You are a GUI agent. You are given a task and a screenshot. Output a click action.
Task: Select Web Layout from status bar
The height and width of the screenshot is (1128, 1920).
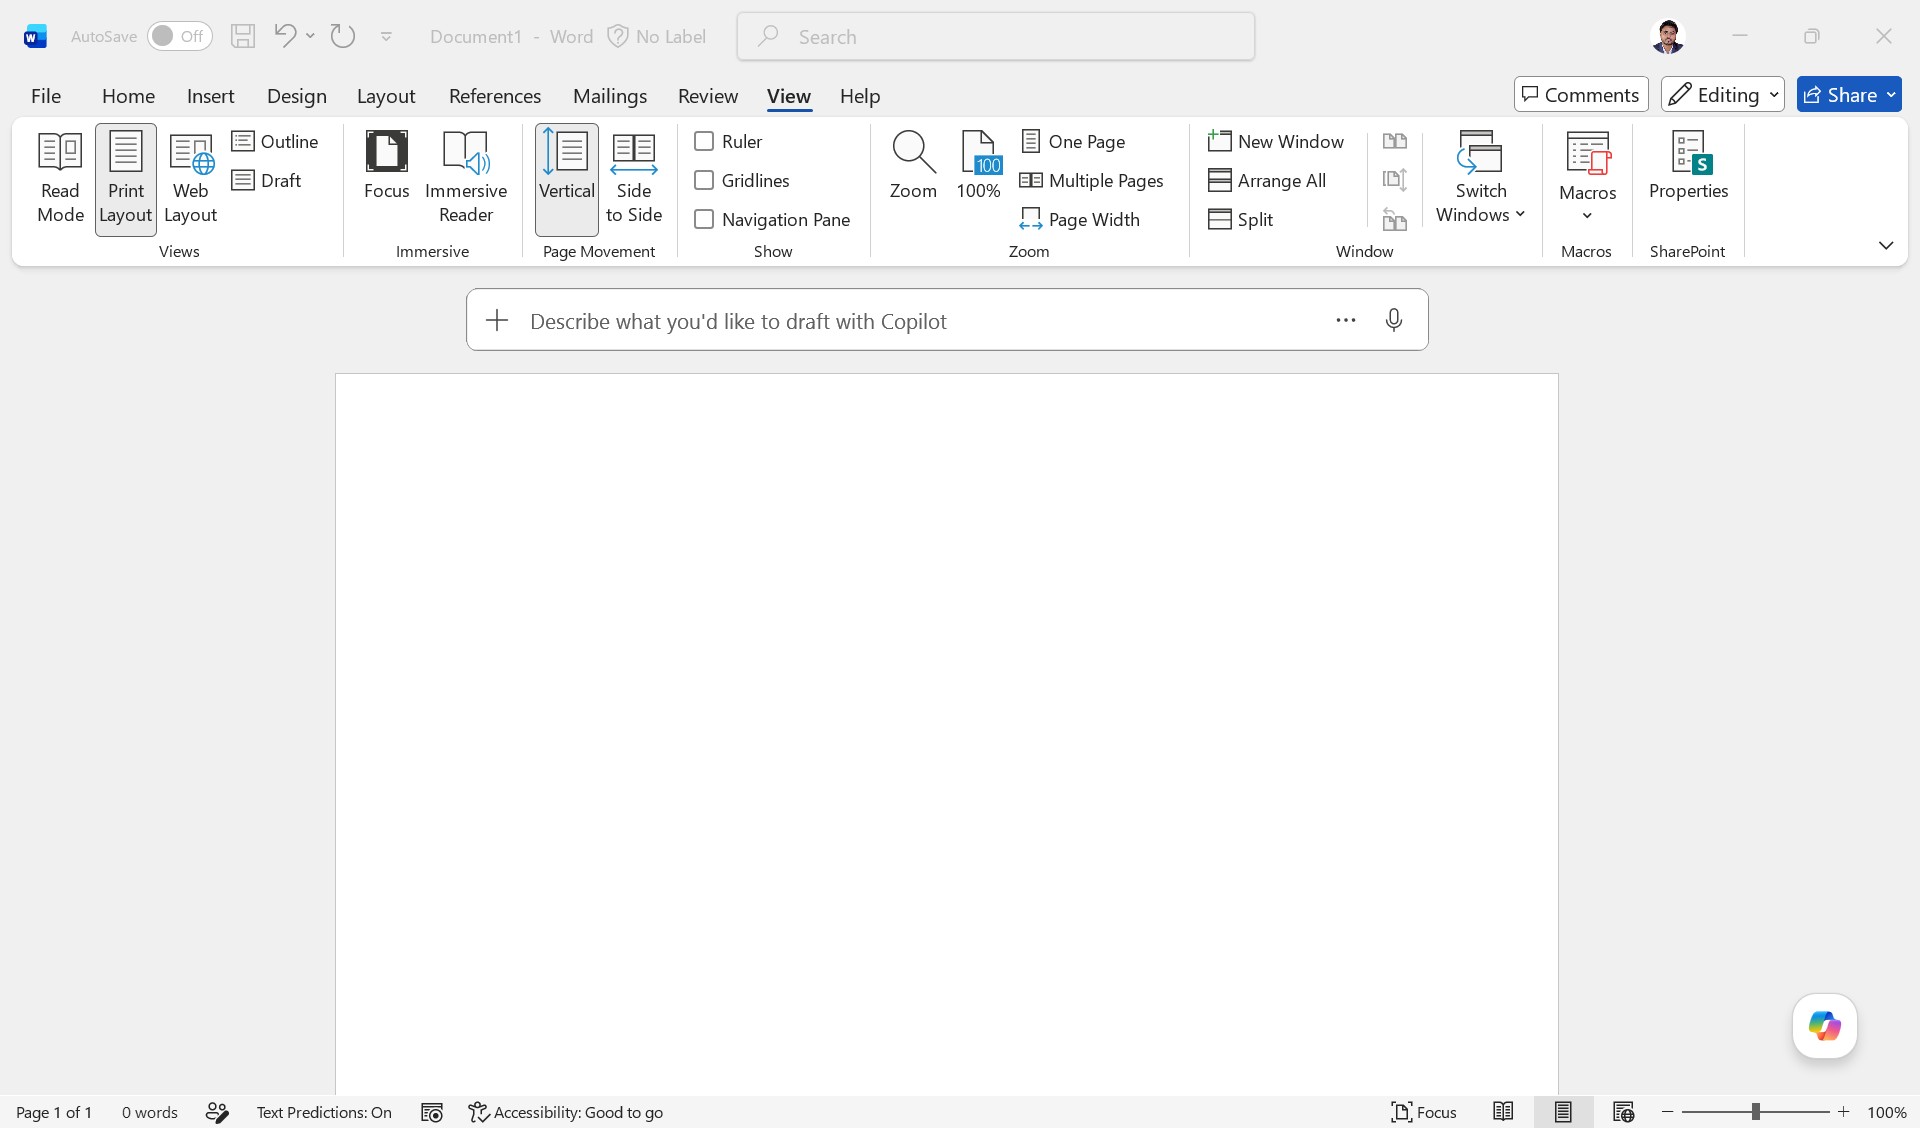pos(1623,1112)
